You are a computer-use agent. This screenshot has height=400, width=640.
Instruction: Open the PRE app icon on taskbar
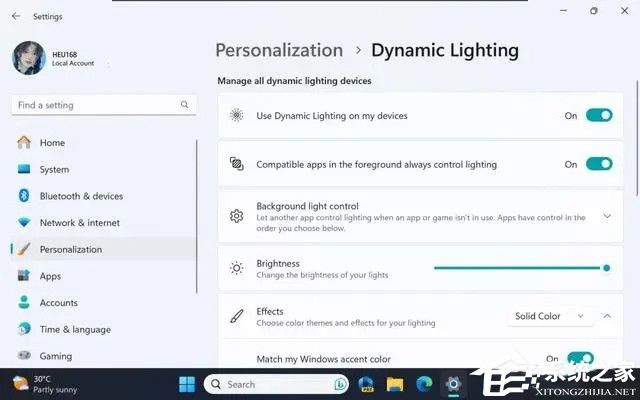pyautogui.click(x=366, y=384)
